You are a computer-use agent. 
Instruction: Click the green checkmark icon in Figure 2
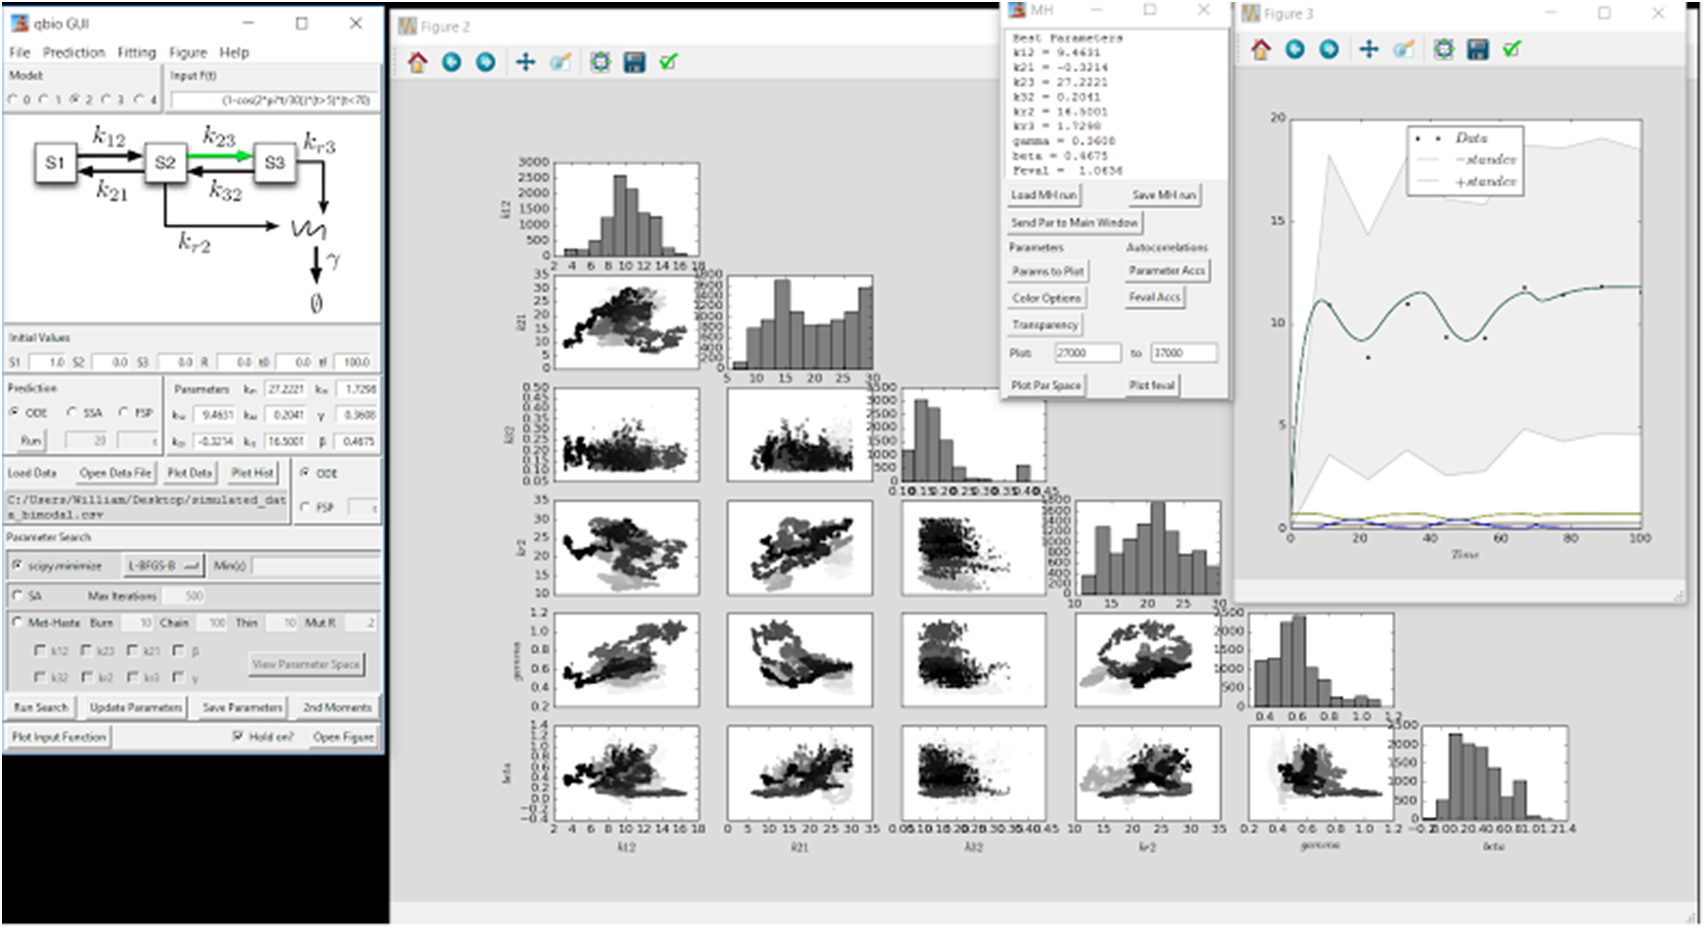pyautogui.click(x=668, y=63)
